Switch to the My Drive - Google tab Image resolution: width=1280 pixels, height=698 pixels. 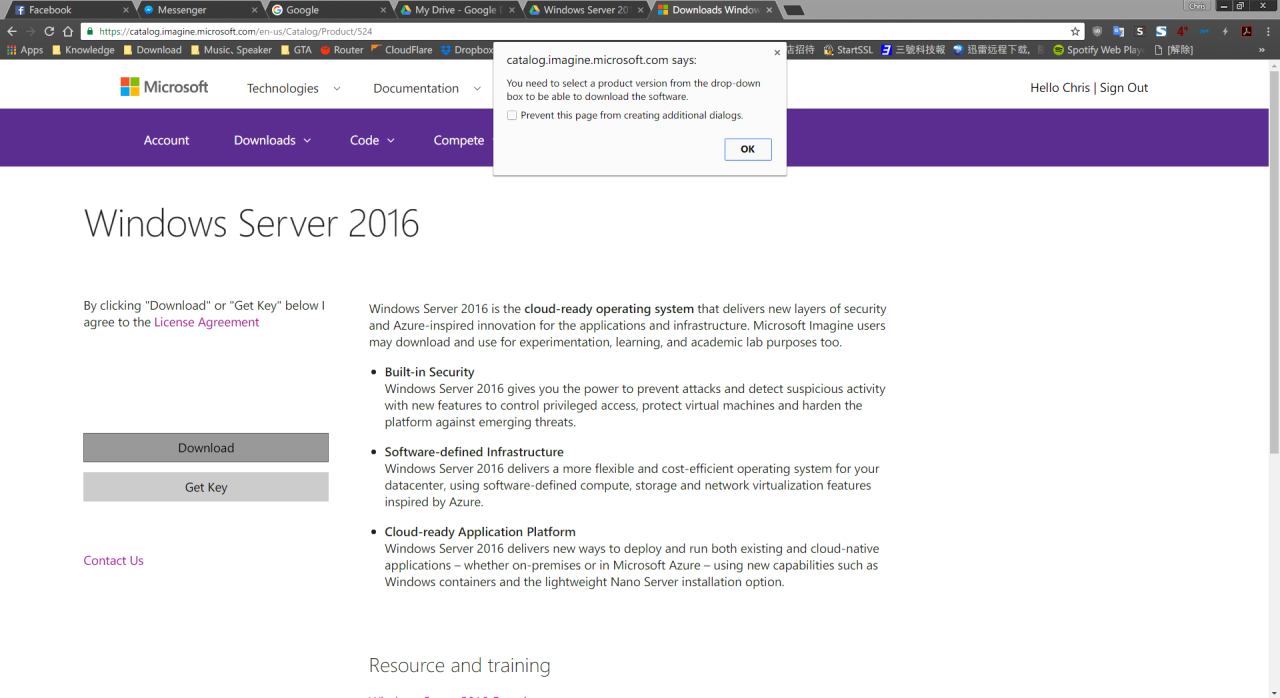[x=456, y=10]
